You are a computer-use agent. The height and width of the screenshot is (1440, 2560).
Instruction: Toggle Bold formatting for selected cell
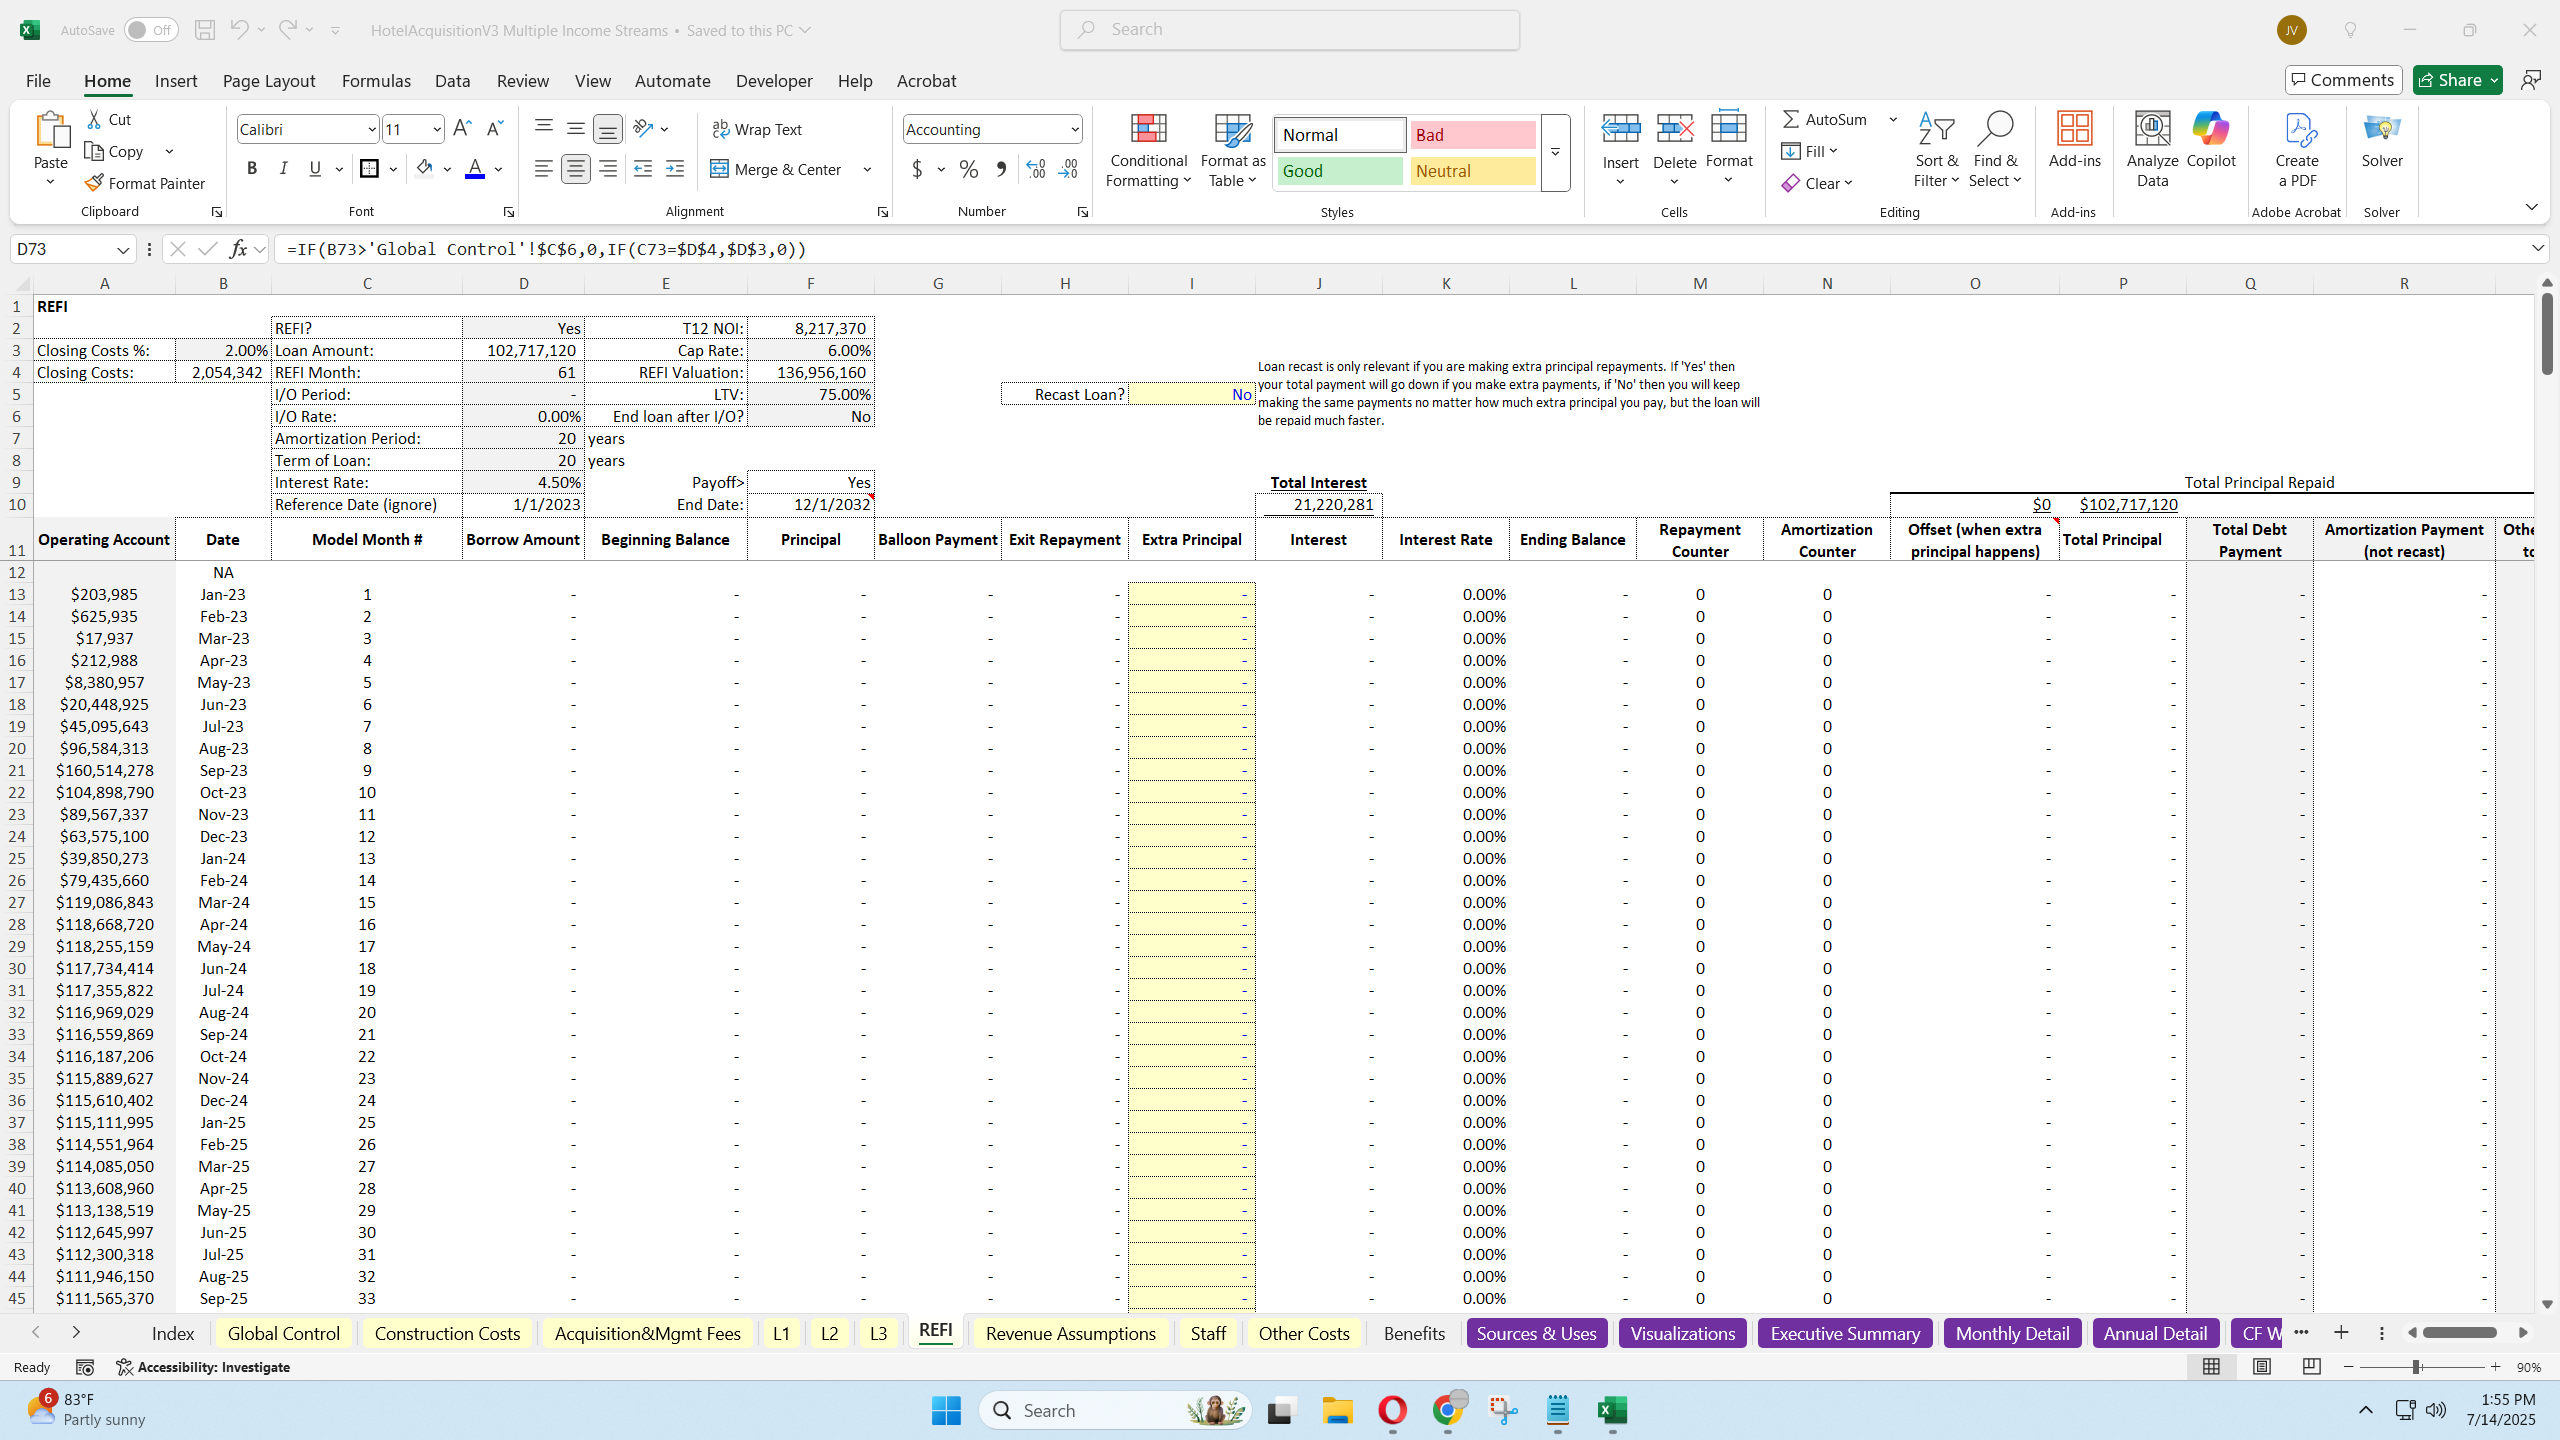[x=251, y=168]
